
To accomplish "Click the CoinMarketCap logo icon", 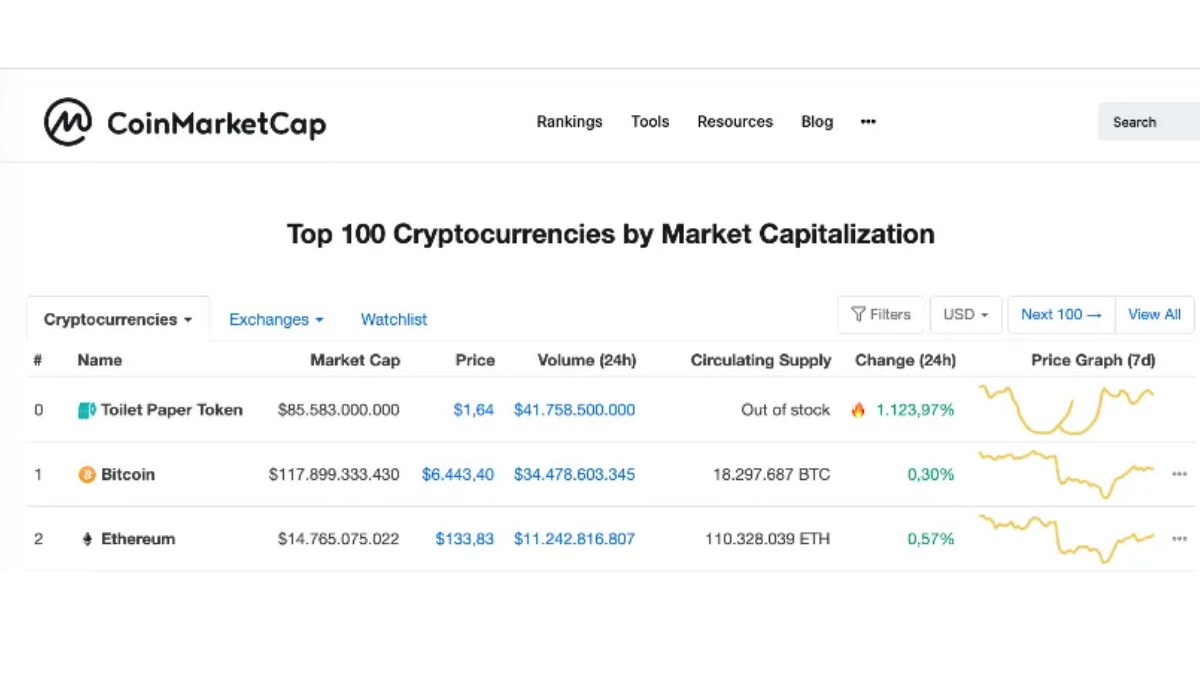I will (x=68, y=122).
